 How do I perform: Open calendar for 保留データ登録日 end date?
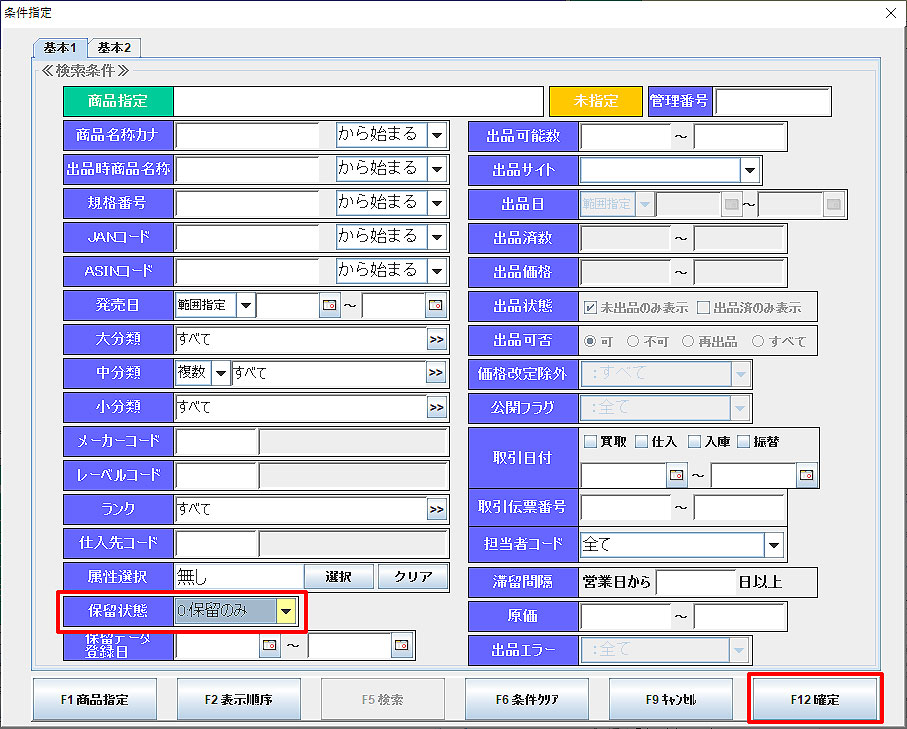coord(402,646)
